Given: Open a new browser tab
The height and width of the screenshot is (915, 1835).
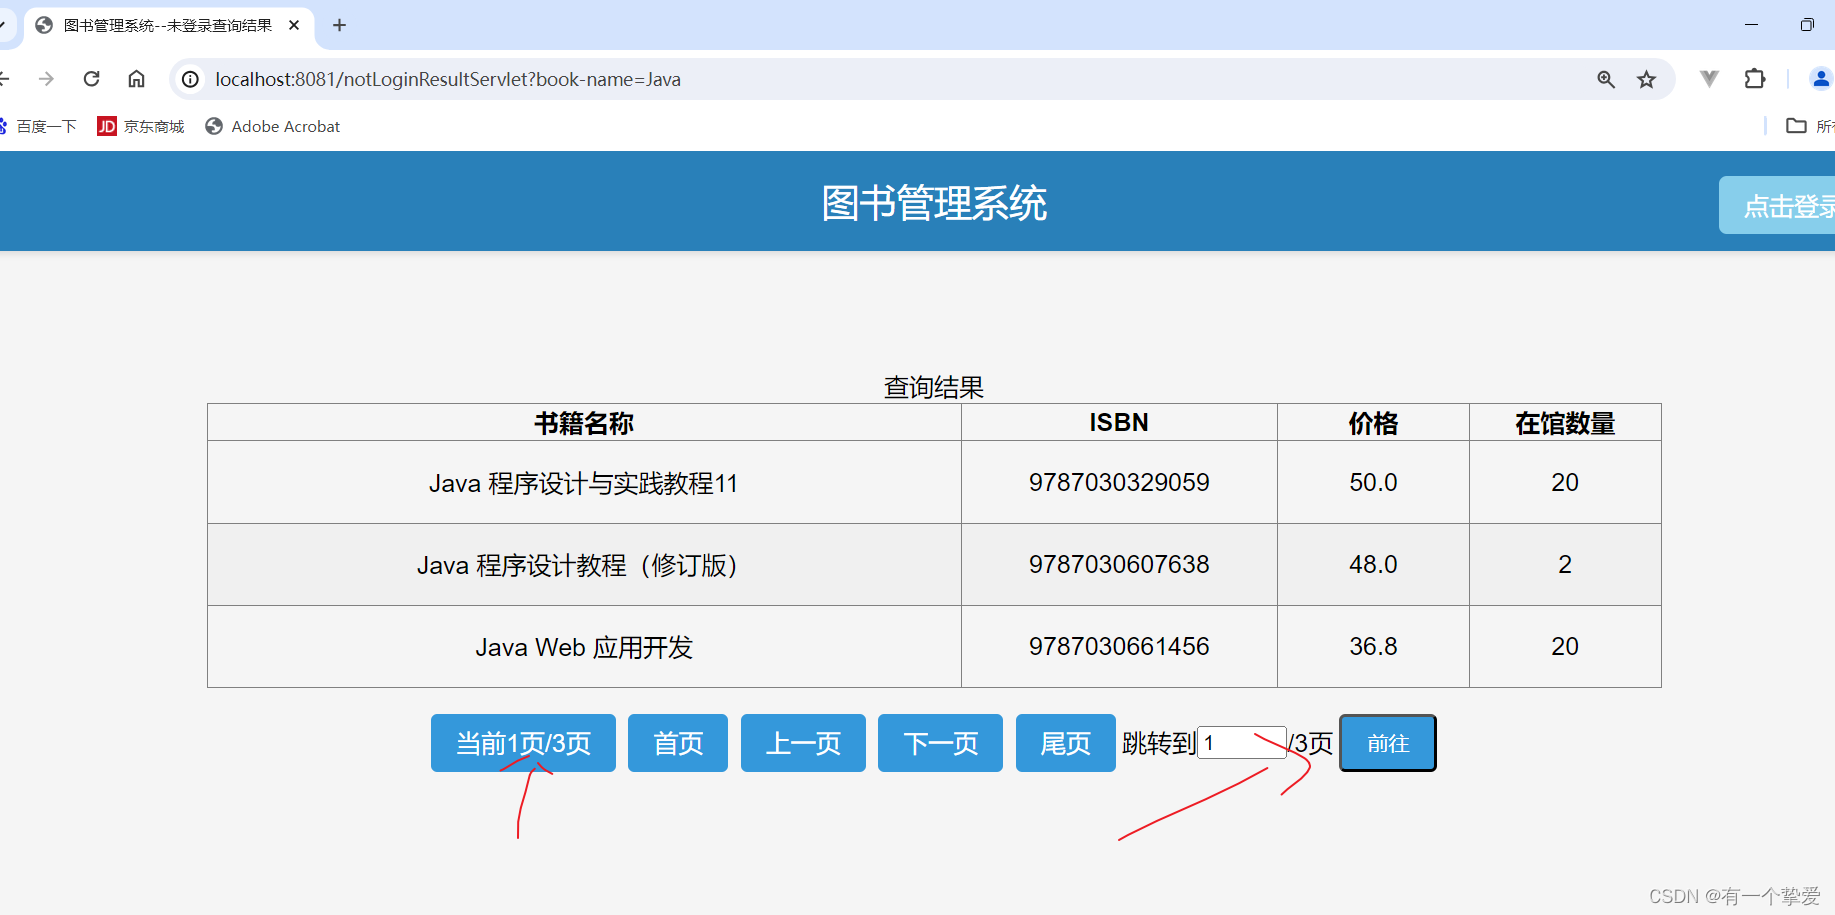Looking at the screenshot, I should click(x=338, y=26).
